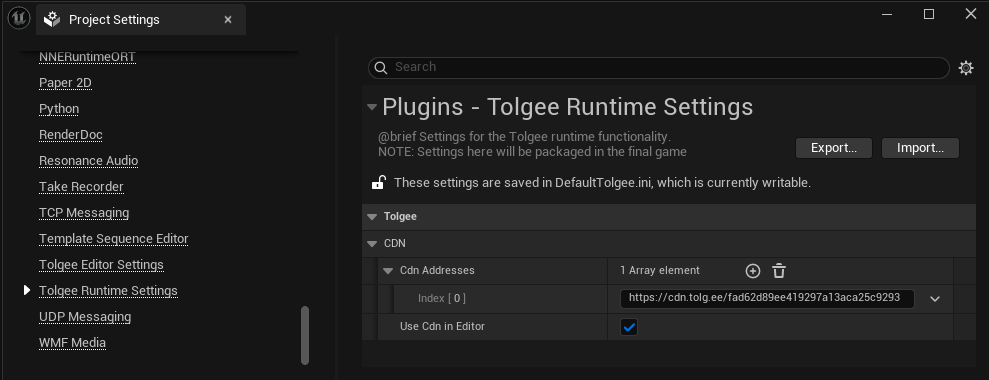The width and height of the screenshot is (989, 380).
Task: Collapse the Plugins - Tolgee Runtime Settings header
Action: click(x=372, y=107)
